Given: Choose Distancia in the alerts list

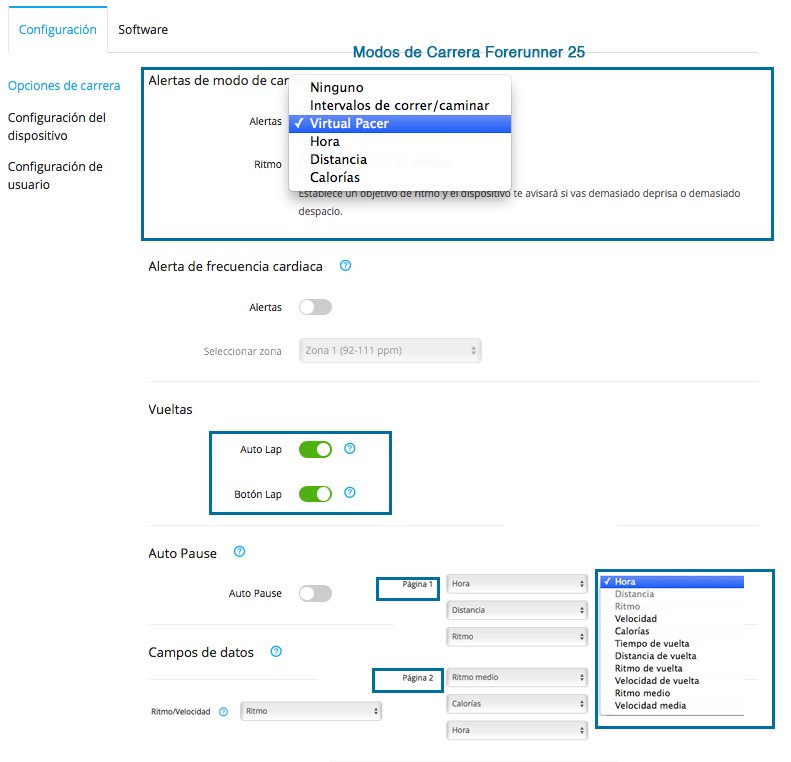Looking at the screenshot, I should (400, 159).
